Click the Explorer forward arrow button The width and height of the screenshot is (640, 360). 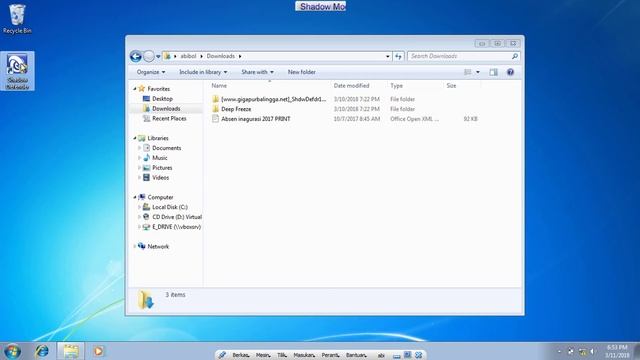149,56
